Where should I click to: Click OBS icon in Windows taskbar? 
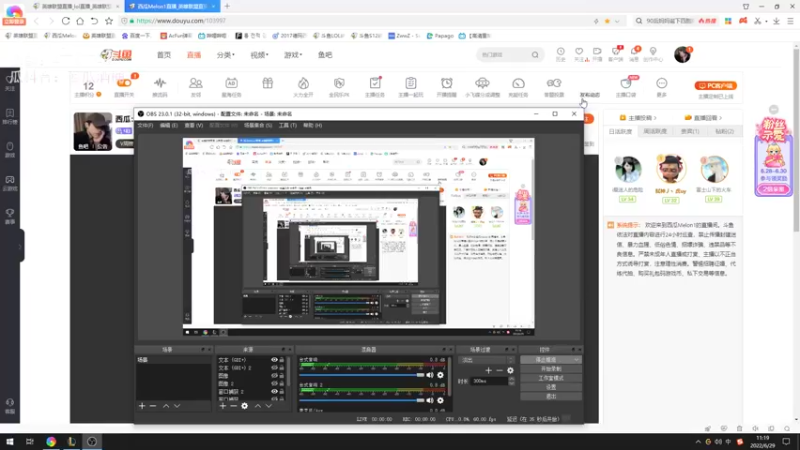tap(92, 442)
